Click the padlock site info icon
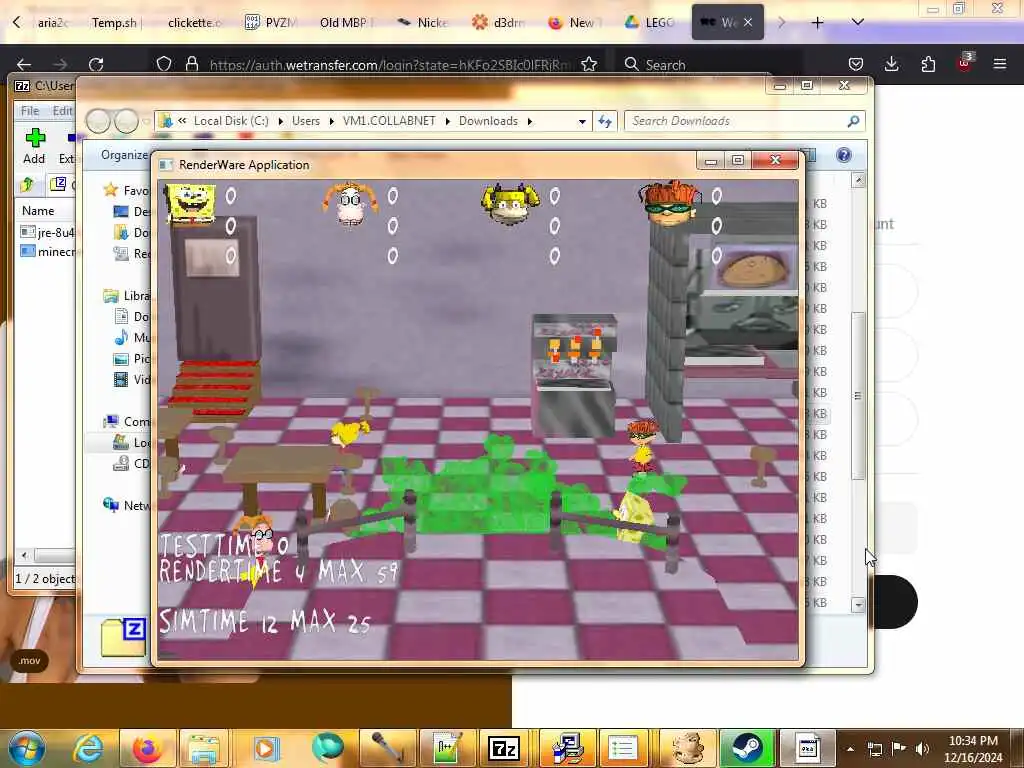The image size is (1024, 768). click(191, 64)
